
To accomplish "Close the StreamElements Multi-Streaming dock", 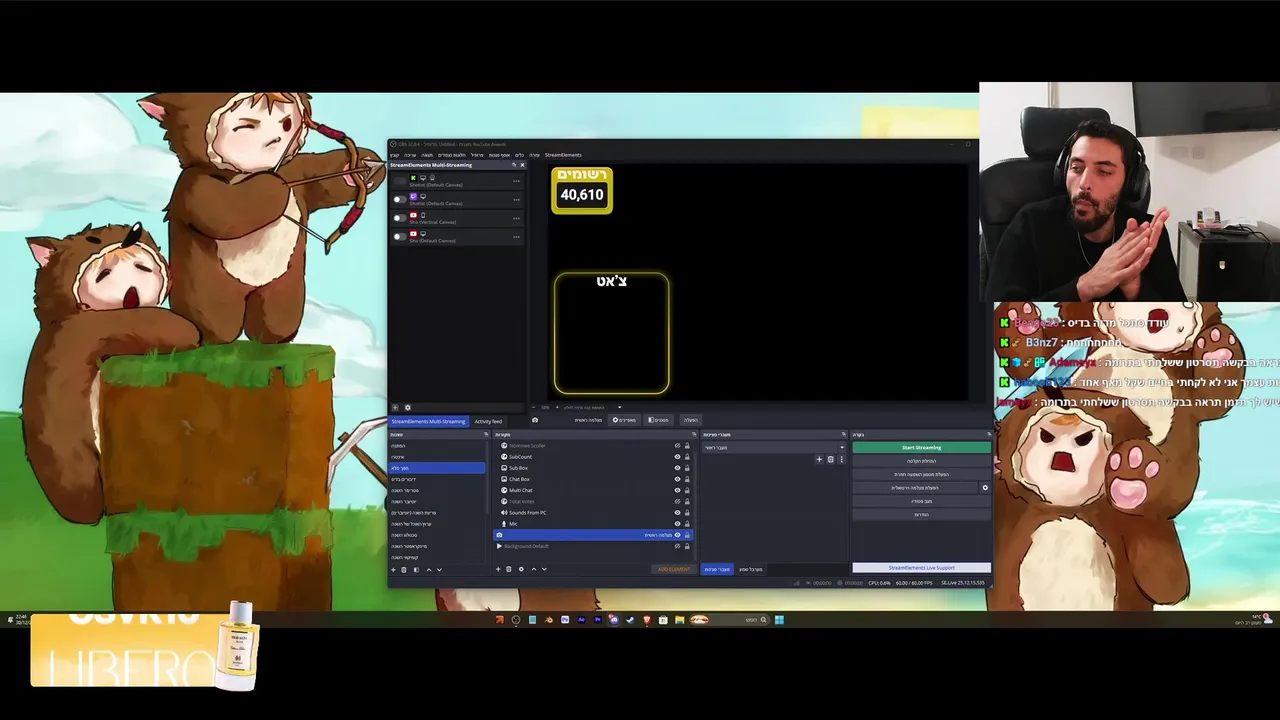I will 522,165.
